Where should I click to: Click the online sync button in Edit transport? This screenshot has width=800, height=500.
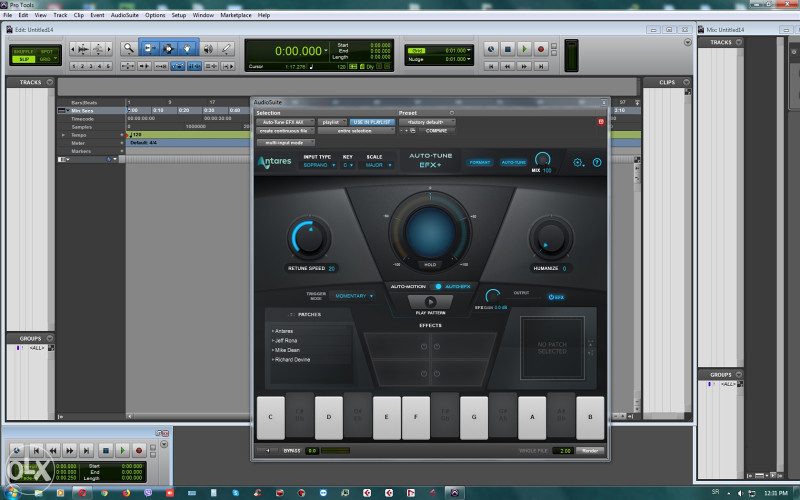point(491,49)
